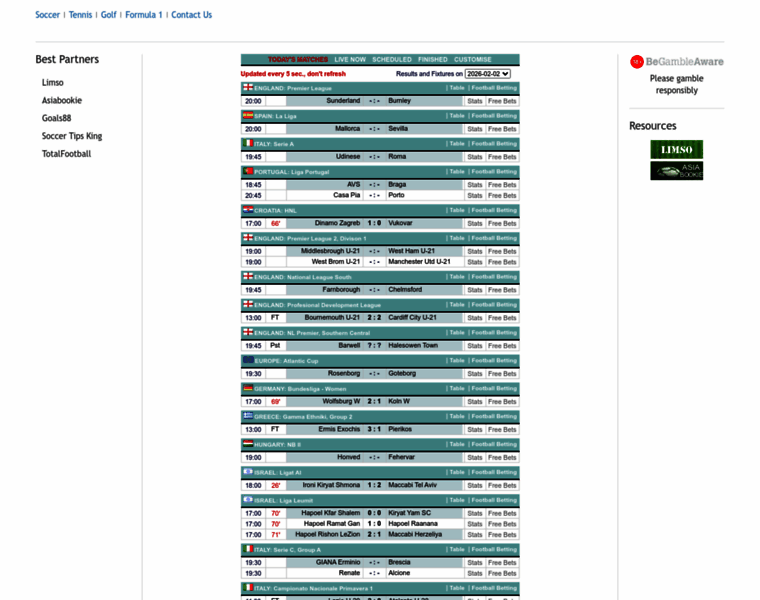Viewport: 760px width, 600px height.
Task: Open Stats for Udinese vs Roma
Action: [475, 157]
